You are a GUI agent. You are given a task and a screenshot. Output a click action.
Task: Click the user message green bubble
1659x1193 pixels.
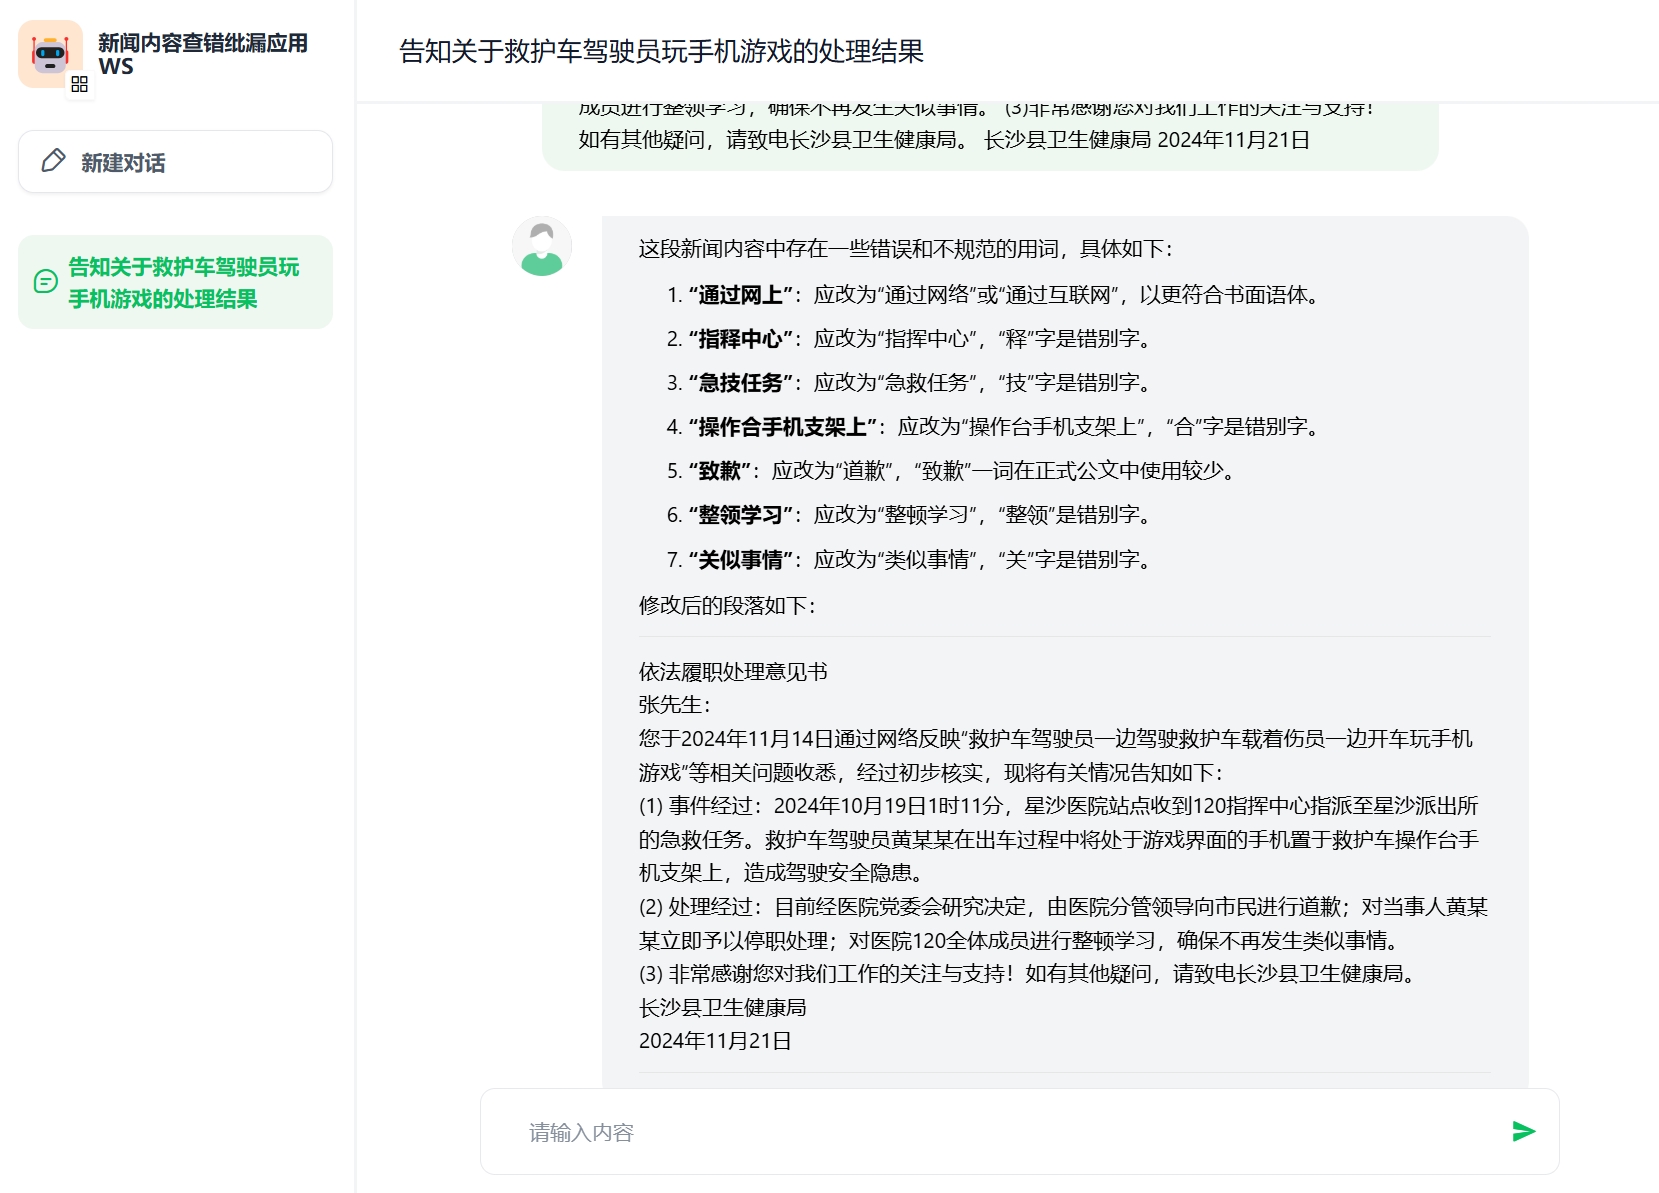pos(990,136)
